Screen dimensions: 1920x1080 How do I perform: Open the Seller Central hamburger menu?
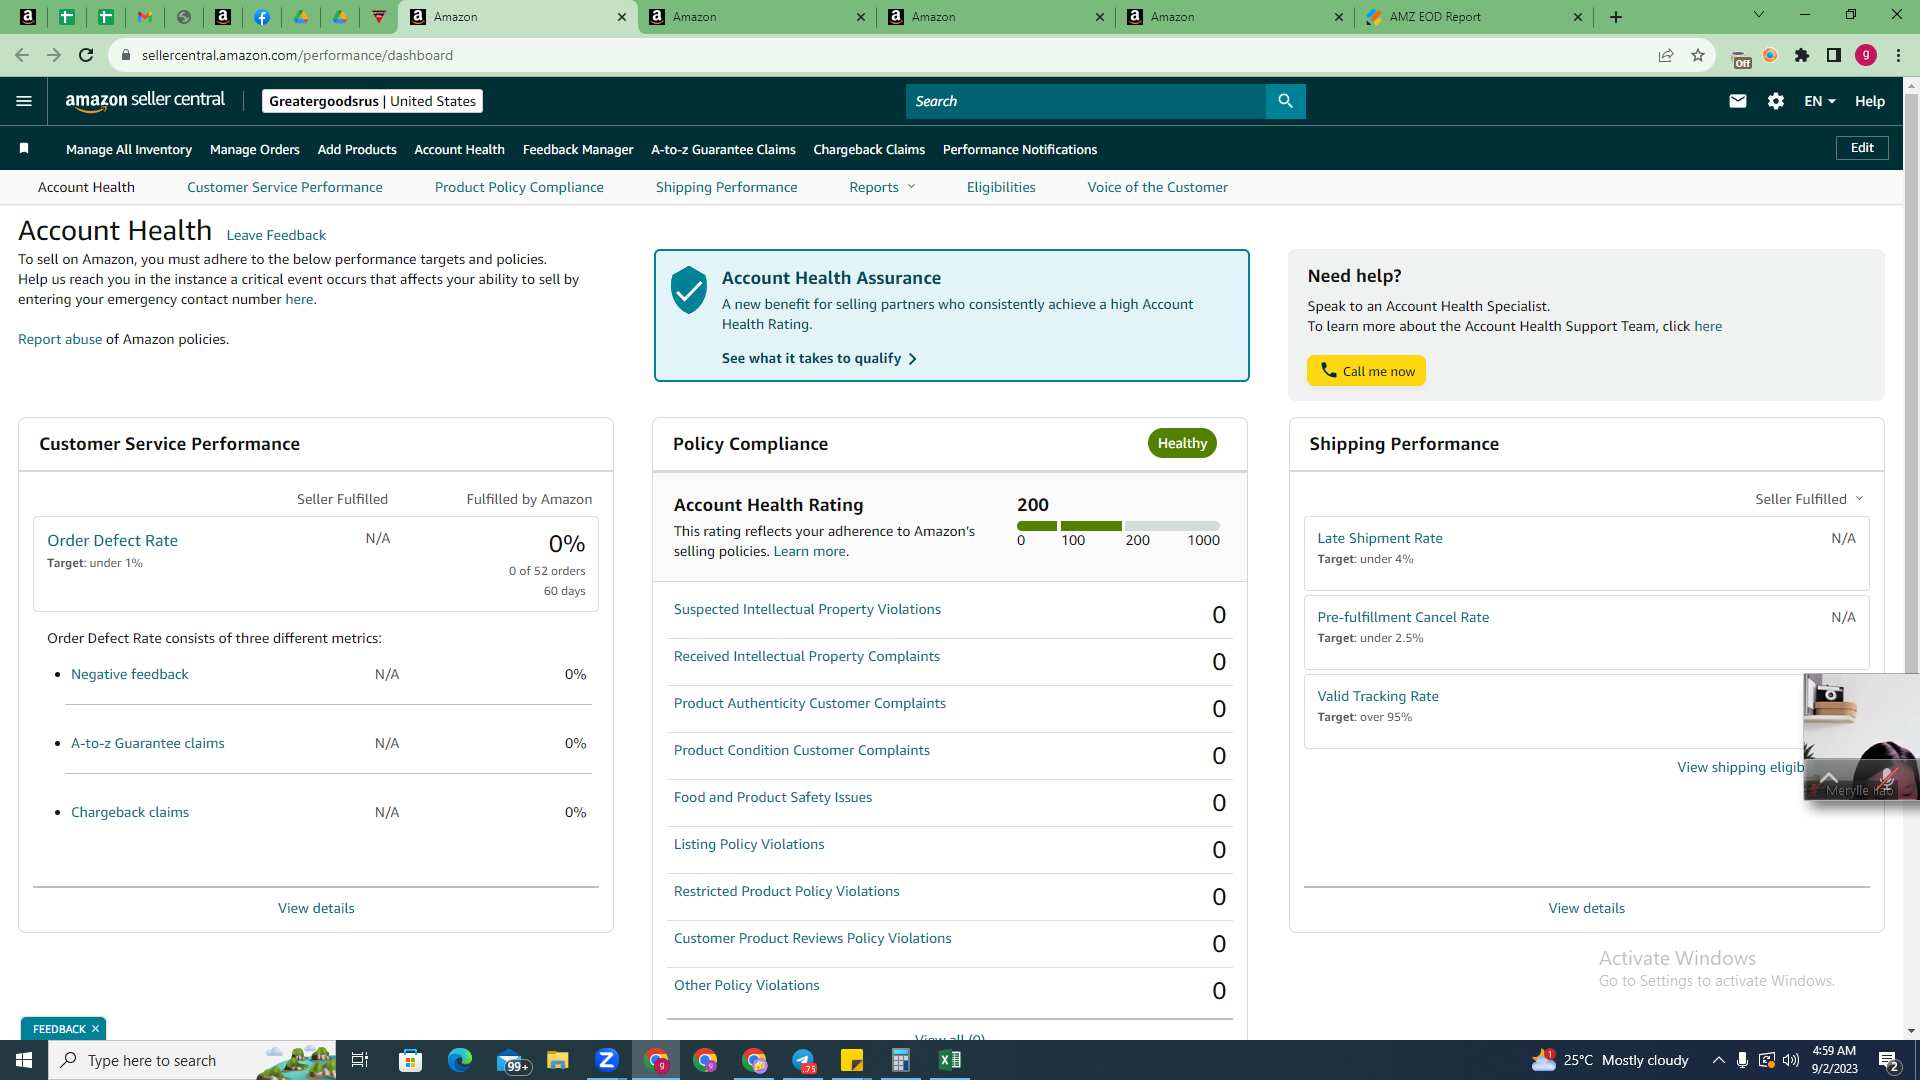(x=24, y=101)
